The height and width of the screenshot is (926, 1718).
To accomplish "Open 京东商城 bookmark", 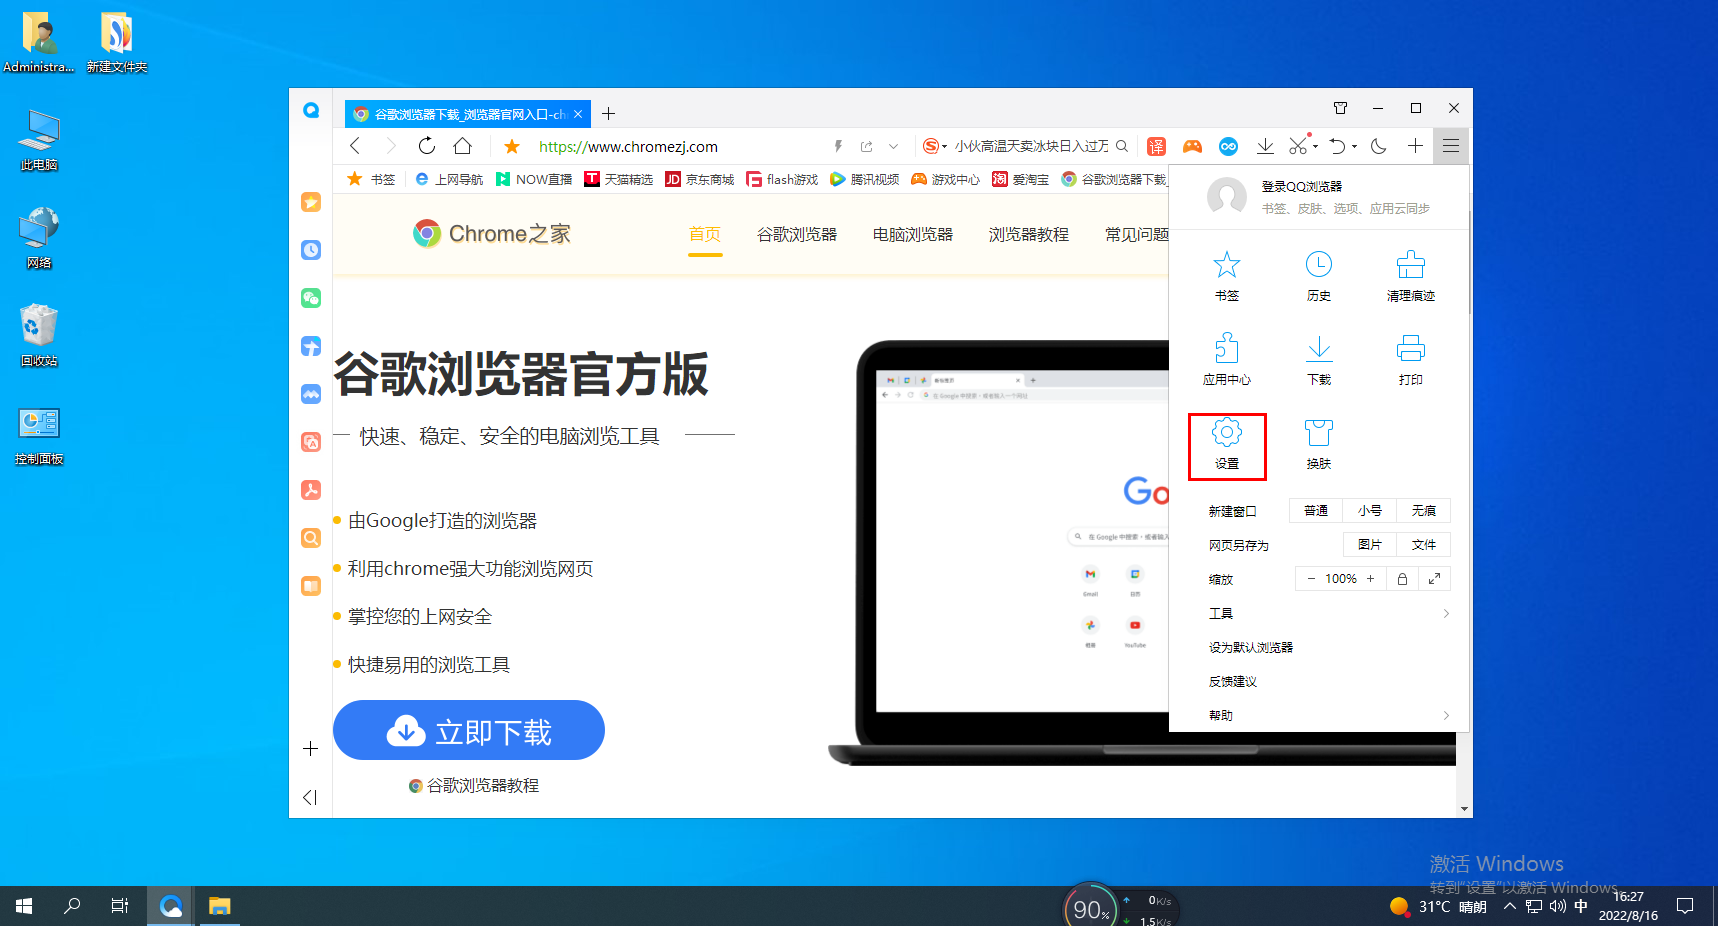I will click(700, 179).
